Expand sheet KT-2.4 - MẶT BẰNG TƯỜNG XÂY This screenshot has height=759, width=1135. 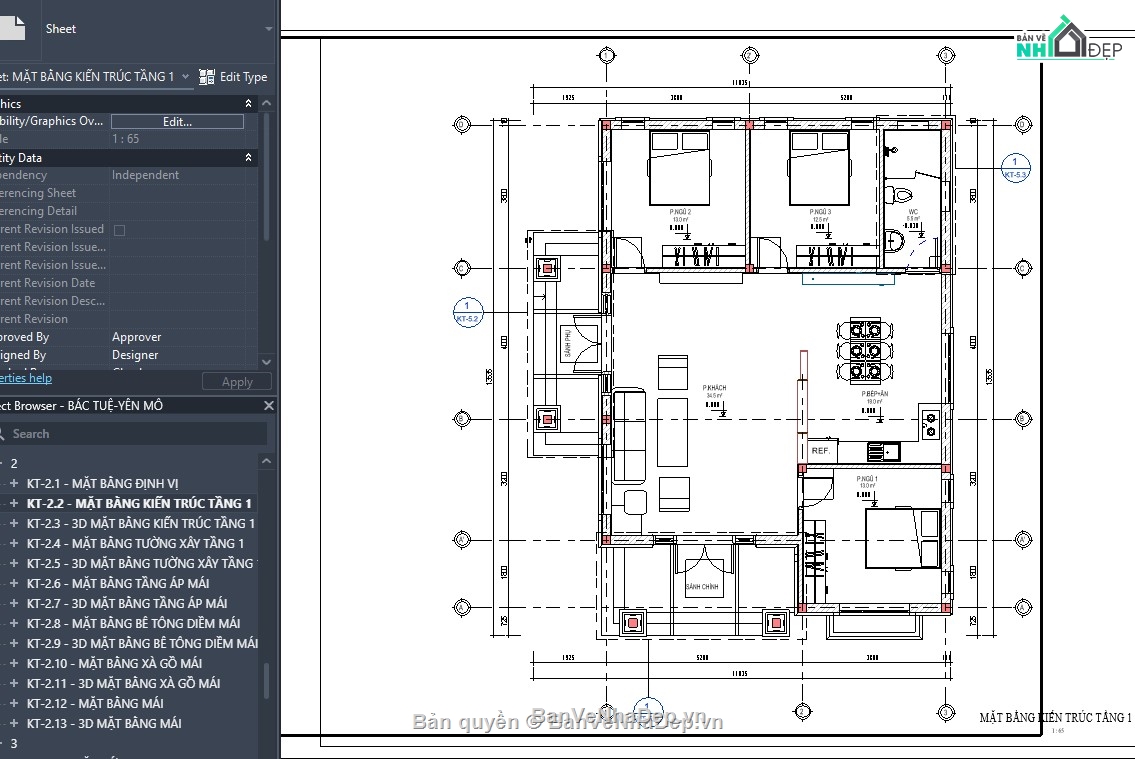coord(14,543)
